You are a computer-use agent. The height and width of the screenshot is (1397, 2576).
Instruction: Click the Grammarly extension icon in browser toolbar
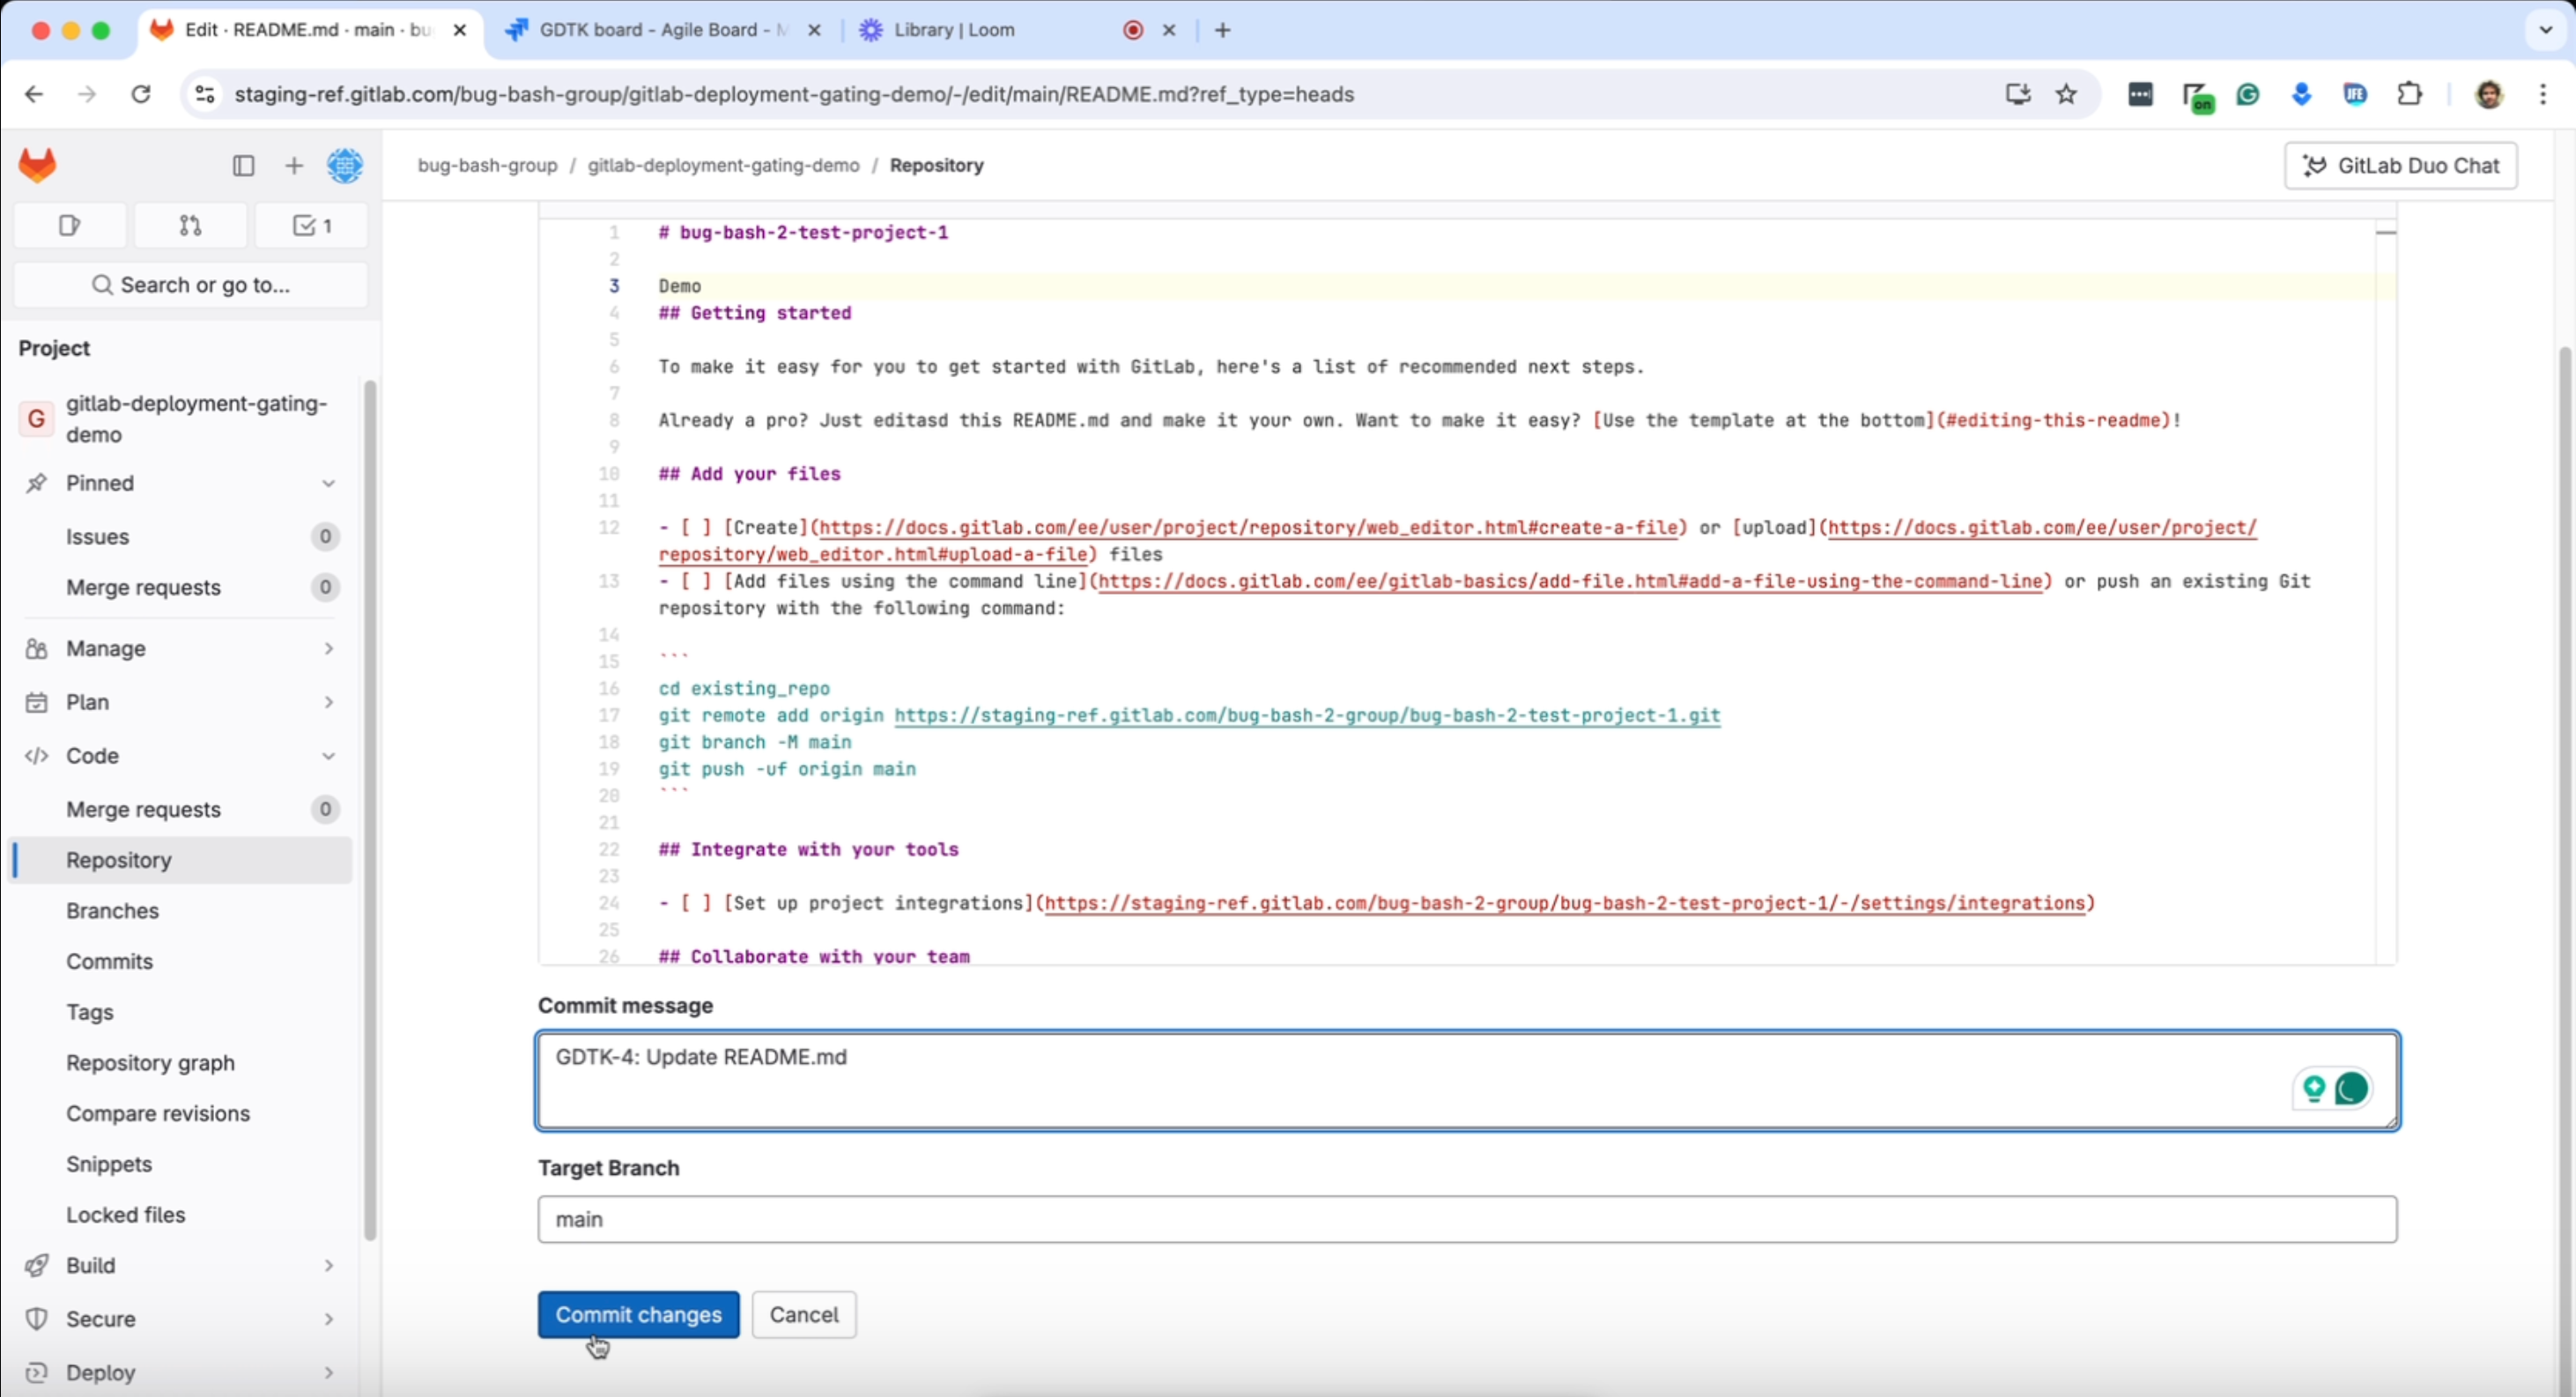(2248, 93)
